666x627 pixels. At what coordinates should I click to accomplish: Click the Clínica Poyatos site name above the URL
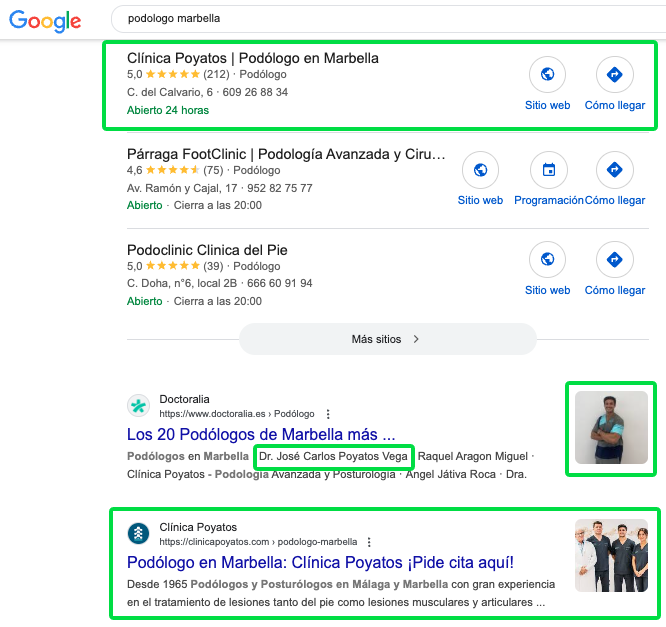click(x=198, y=527)
